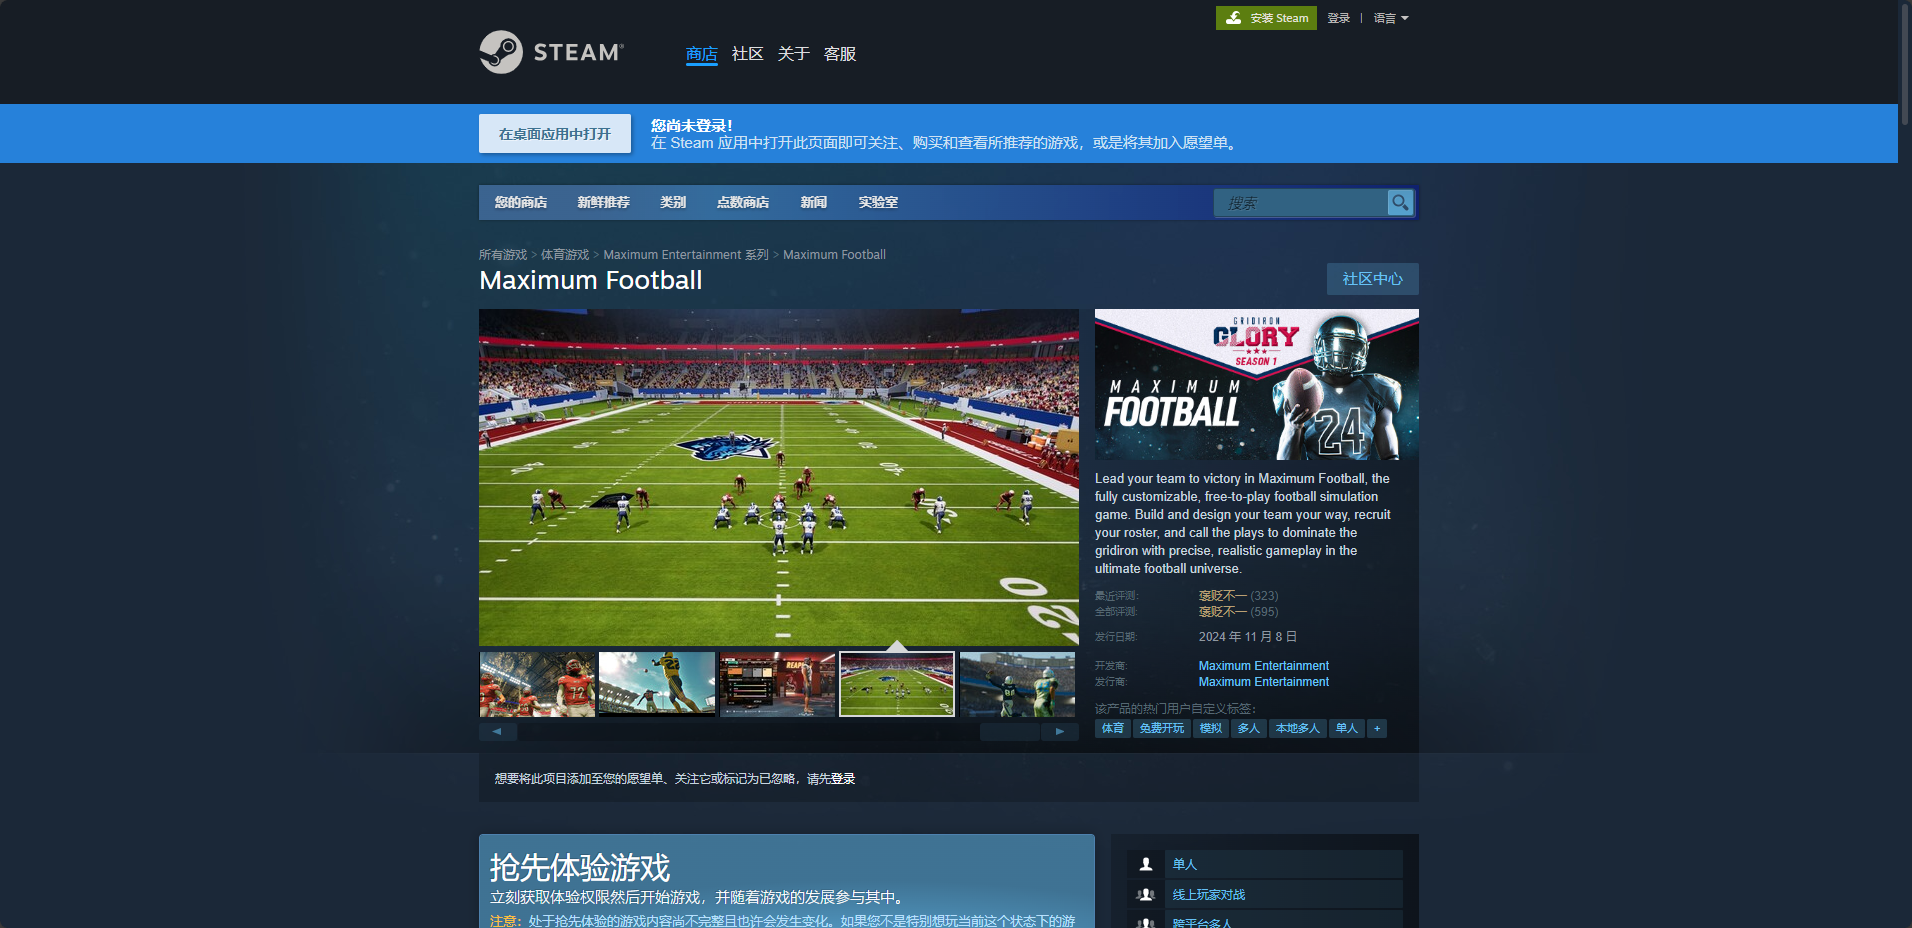The height and width of the screenshot is (928, 1912).
Task: Select the red-jersey players thumbnail
Action: point(537,684)
